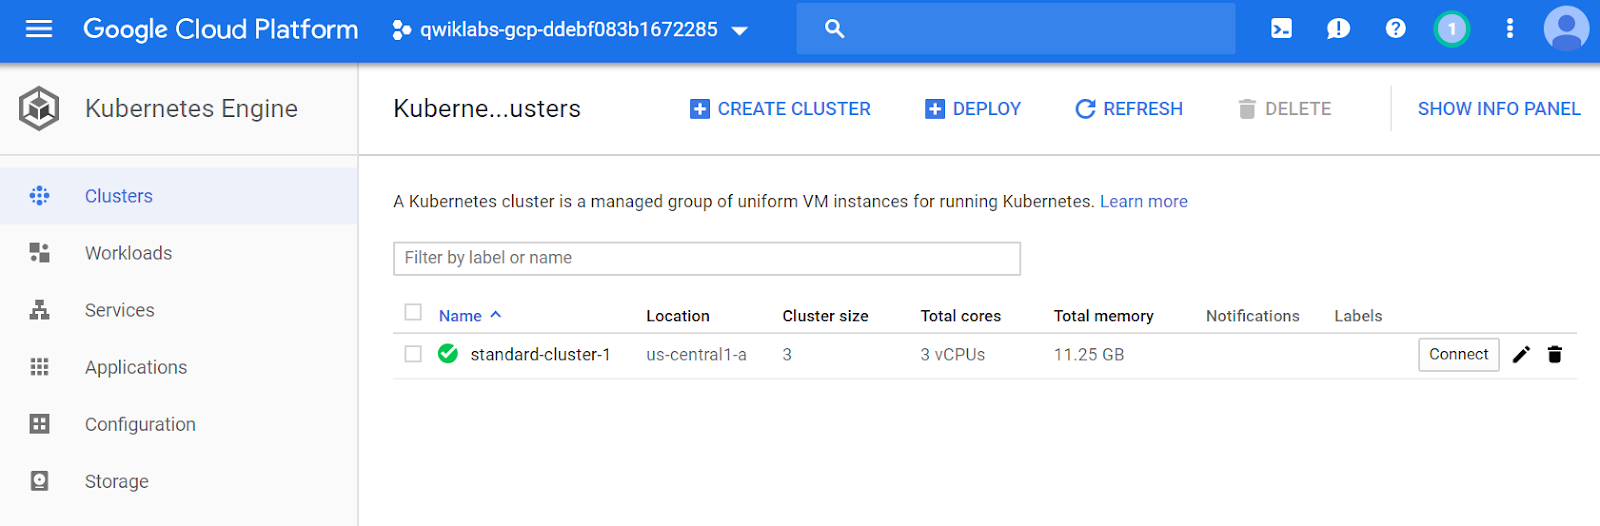This screenshot has width=1600, height=526.
Task: Open notifications badge showing 1
Action: tap(1452, 29)
